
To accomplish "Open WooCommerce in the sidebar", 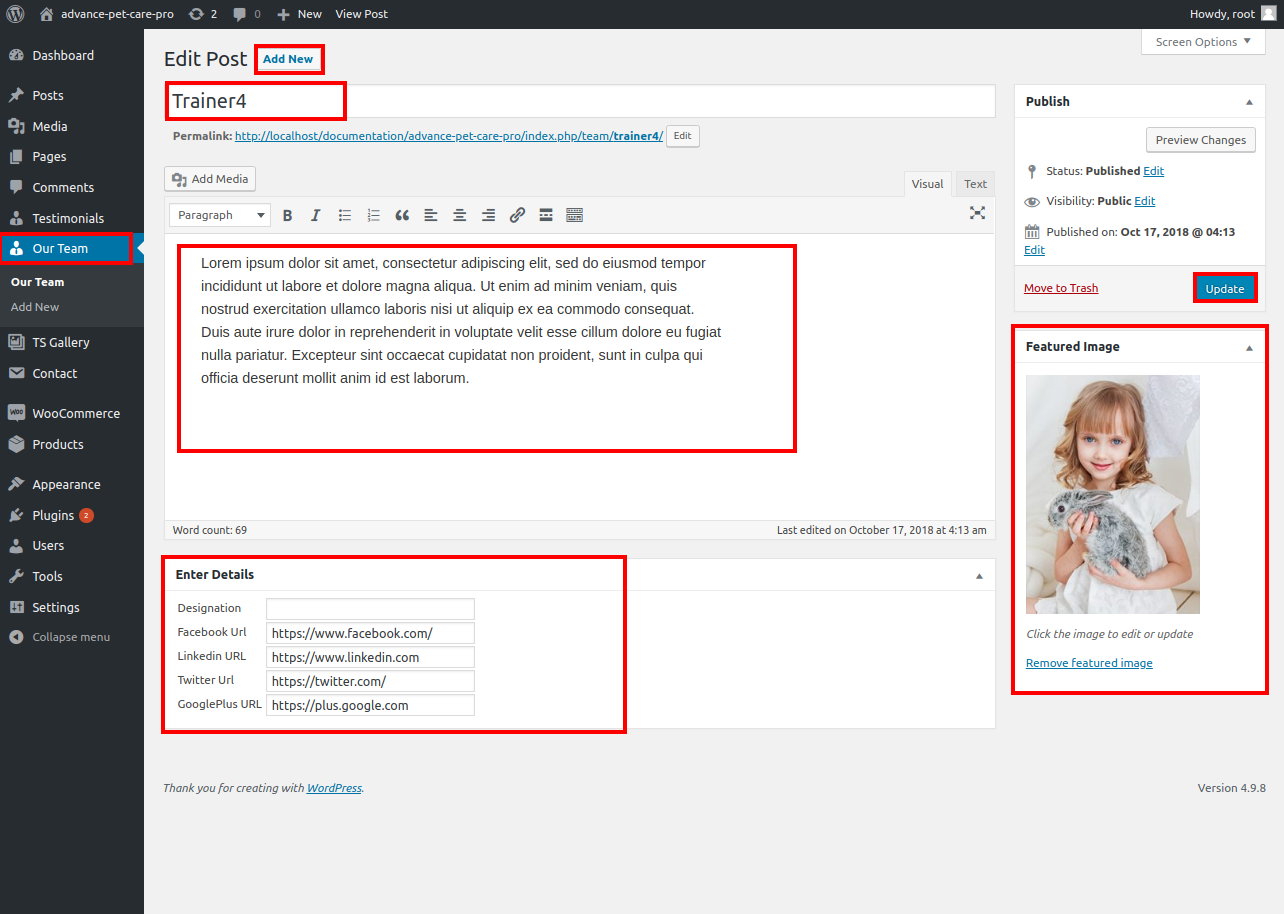I will [x=72, y=414].
